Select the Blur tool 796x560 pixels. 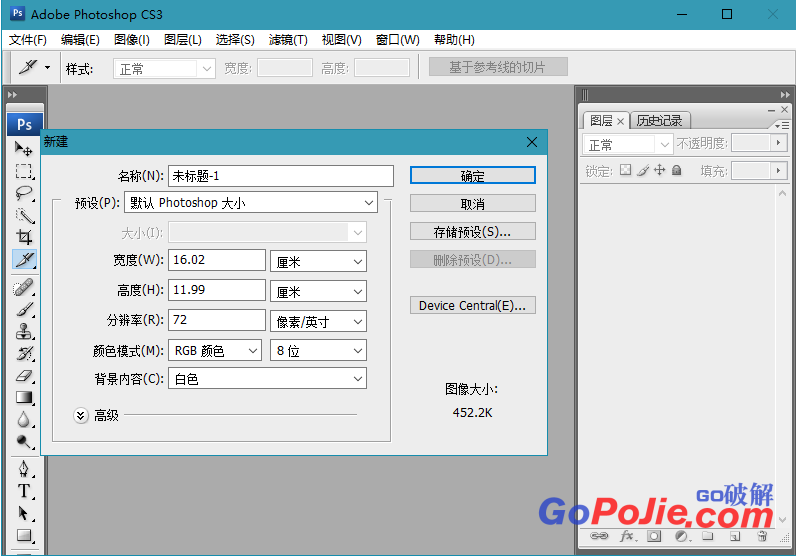pyautogui.click(x=23, y=420)
